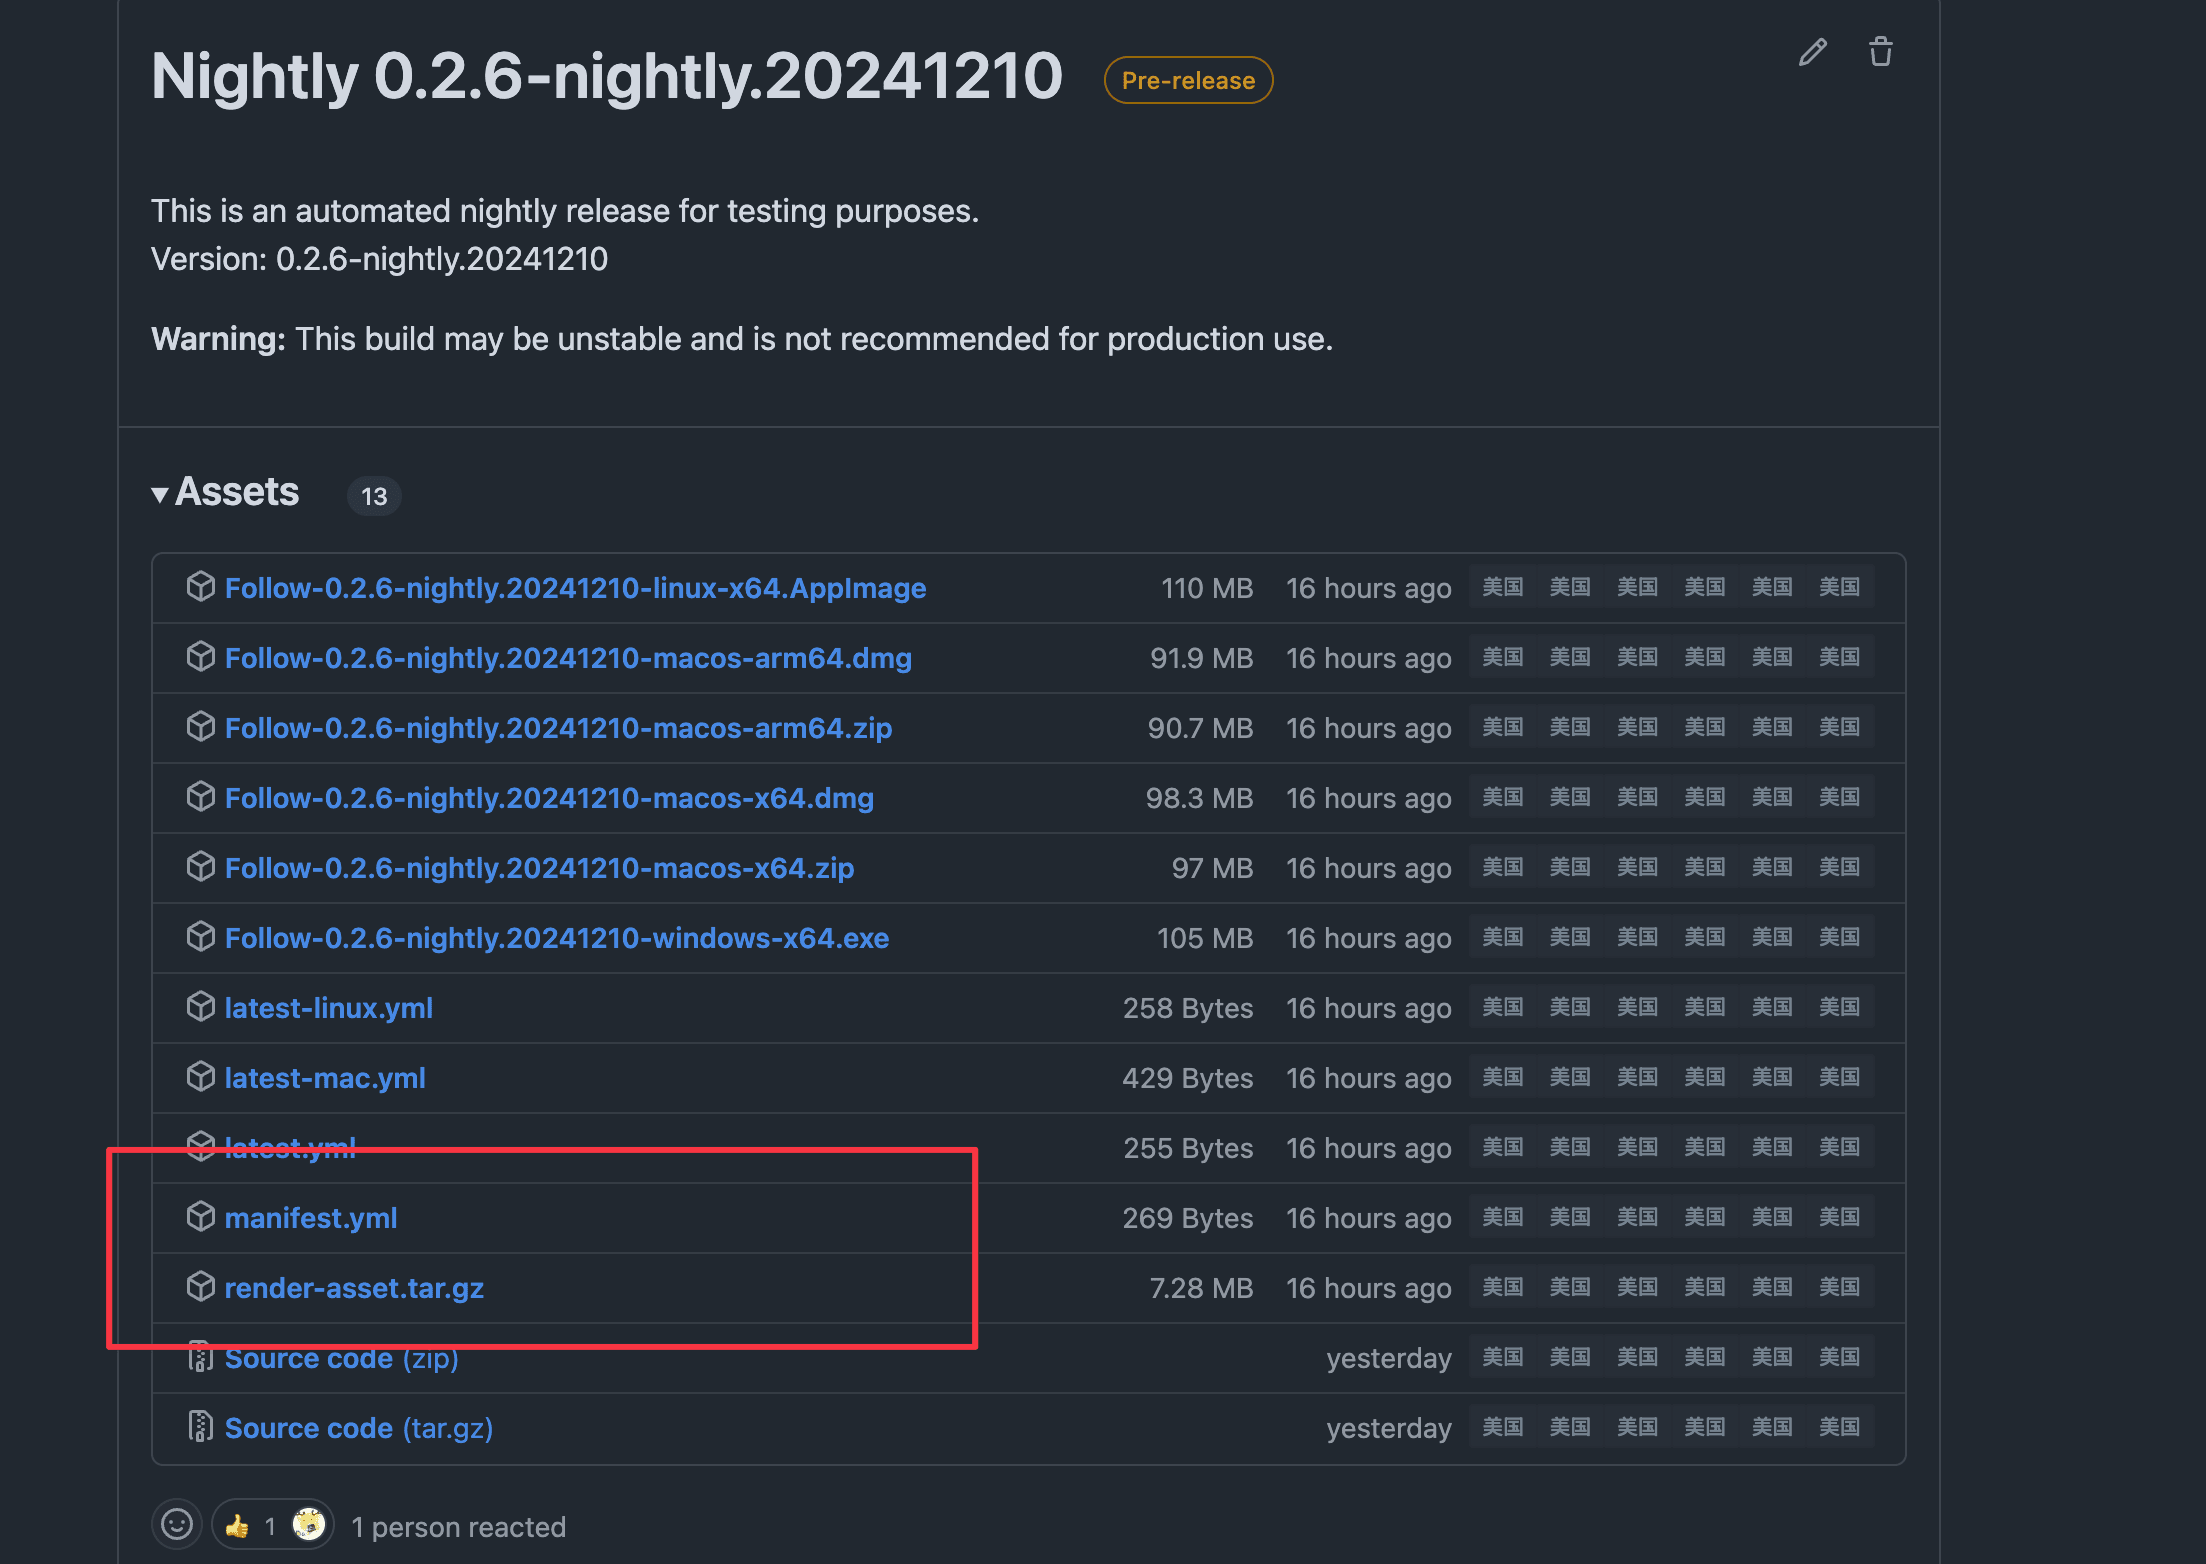
Task: Click '1 person reacted' text
Action: click(x=459, y=1527)
